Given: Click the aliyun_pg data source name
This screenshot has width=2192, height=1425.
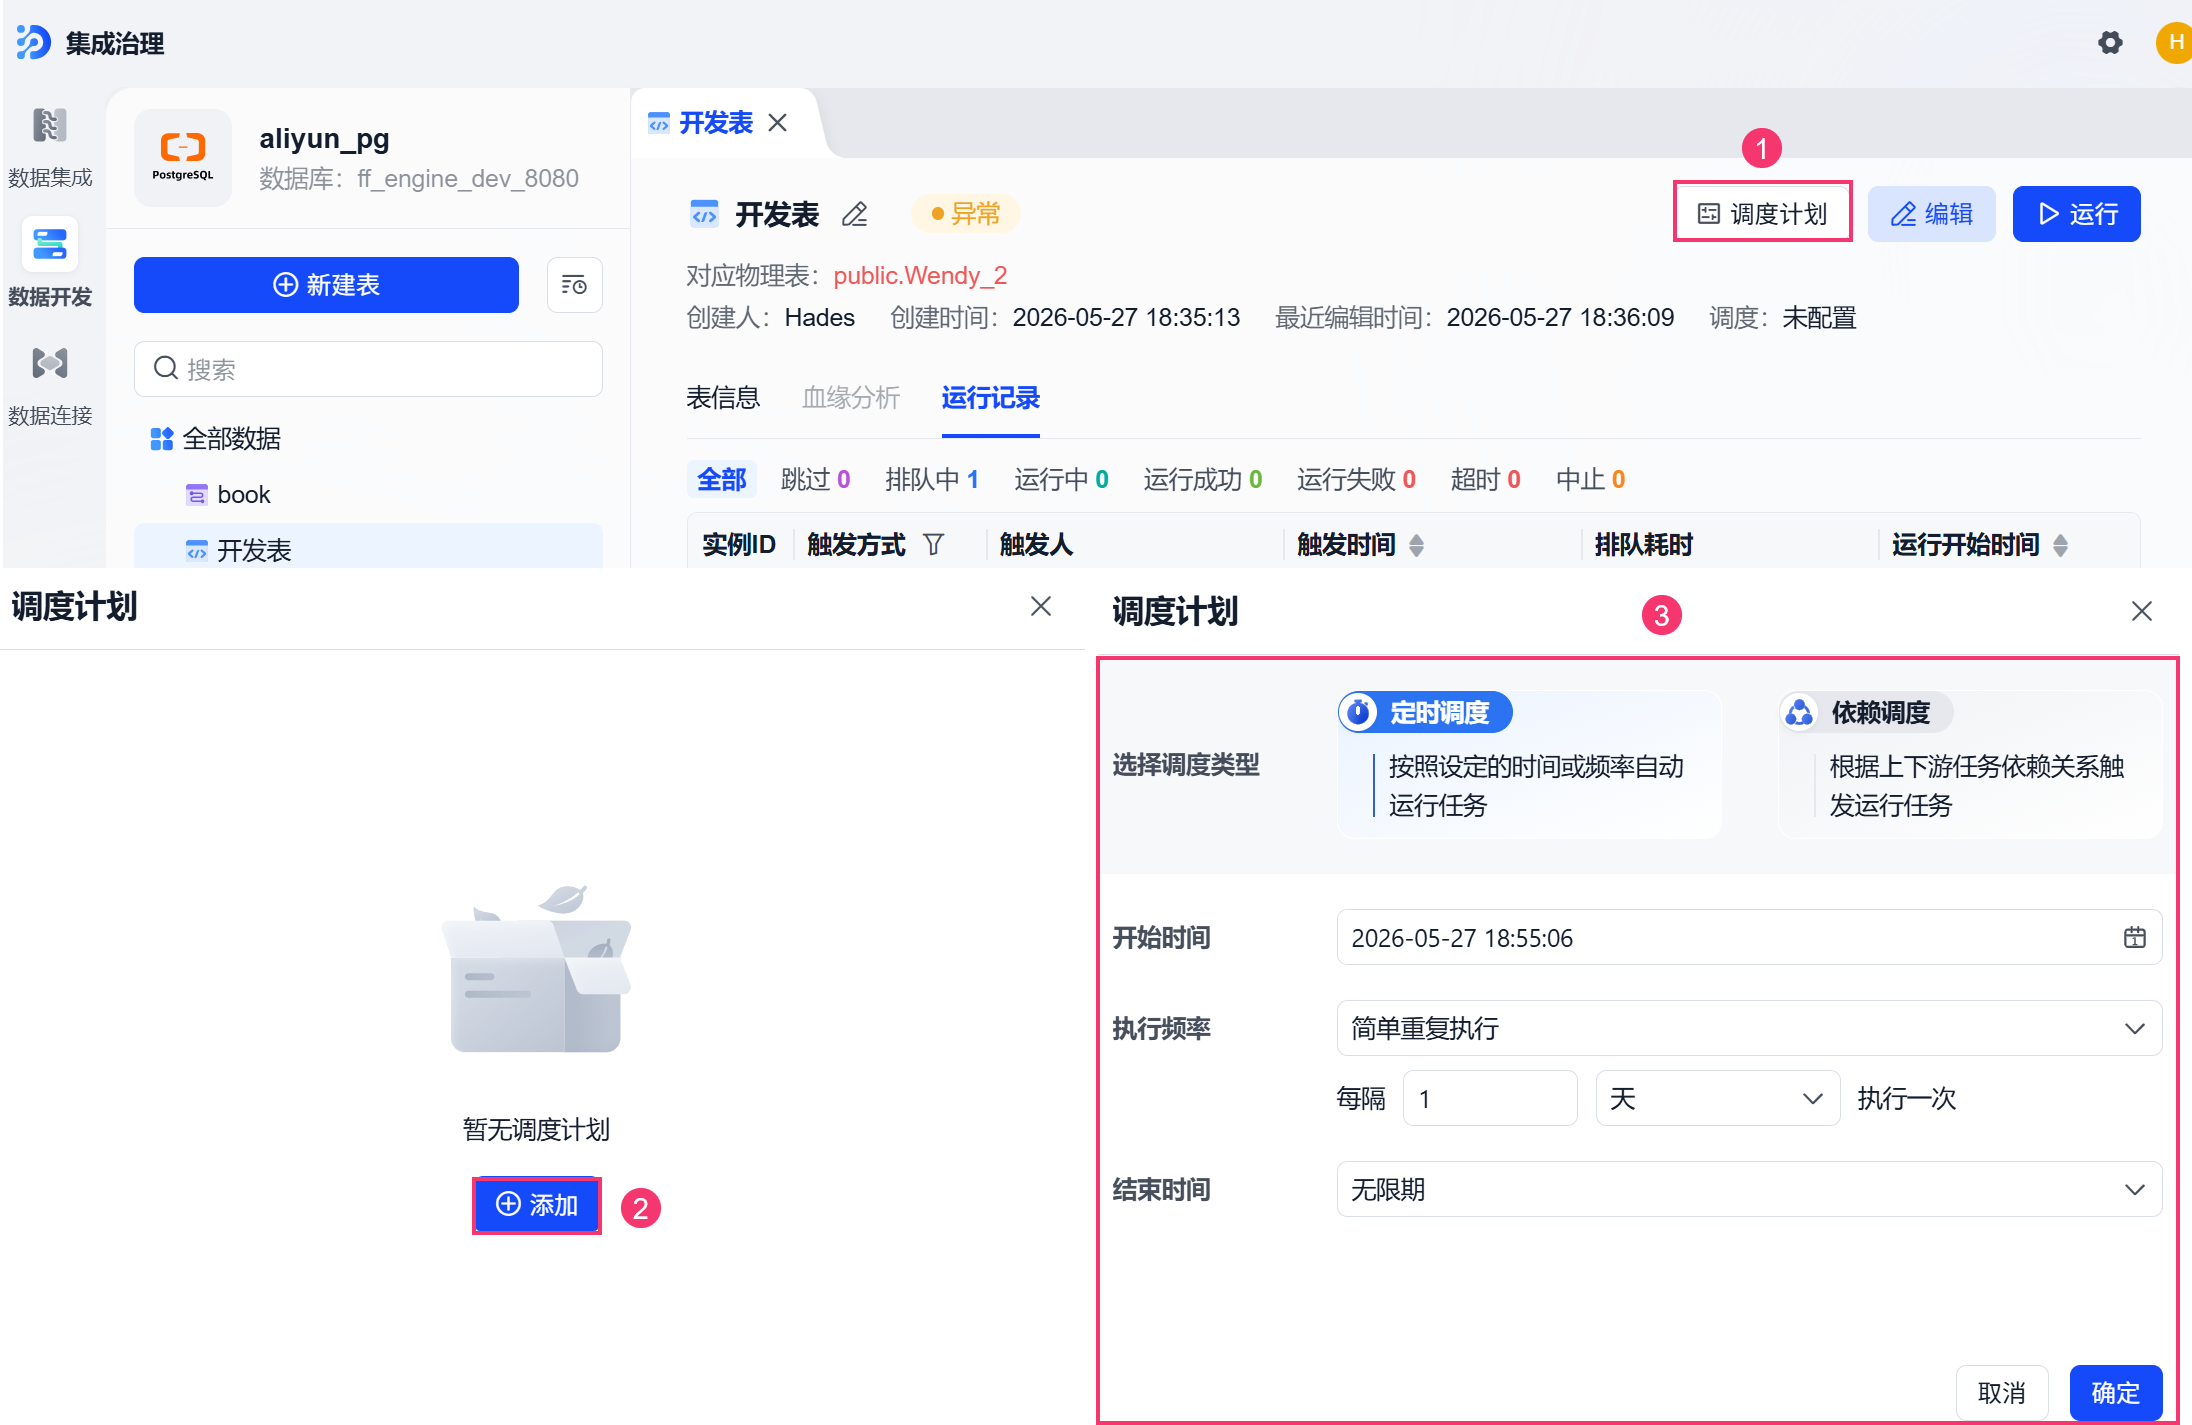Looking at the screenshot, I should (x=324, y=138).
